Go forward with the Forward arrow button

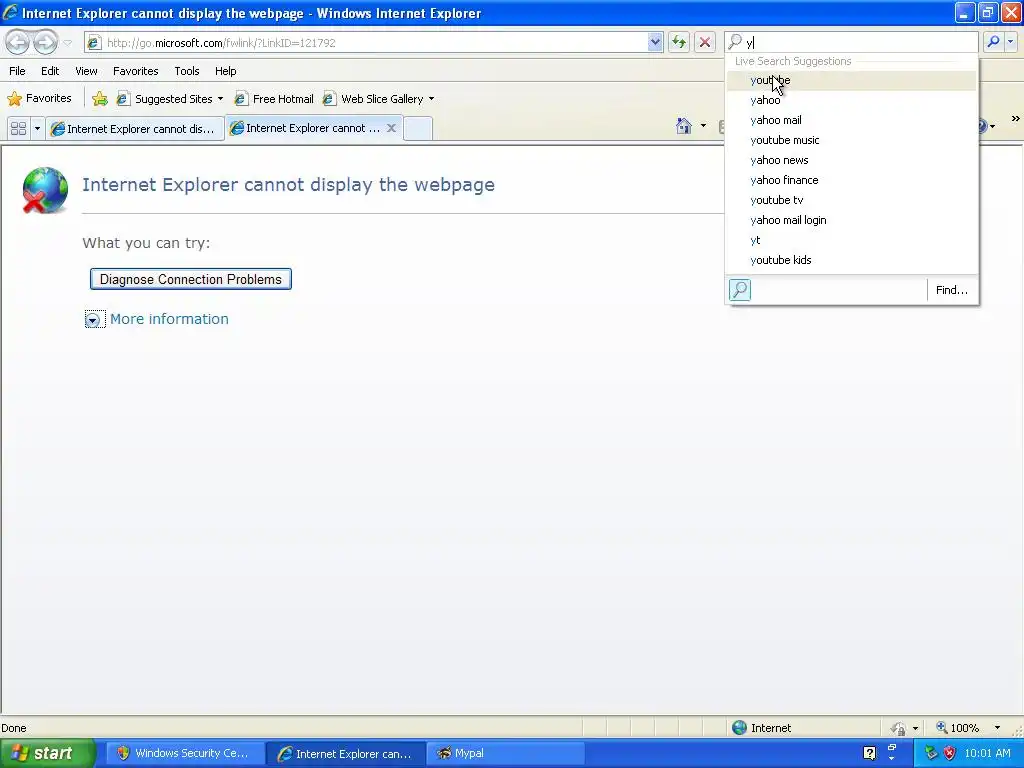pos(45,42)
